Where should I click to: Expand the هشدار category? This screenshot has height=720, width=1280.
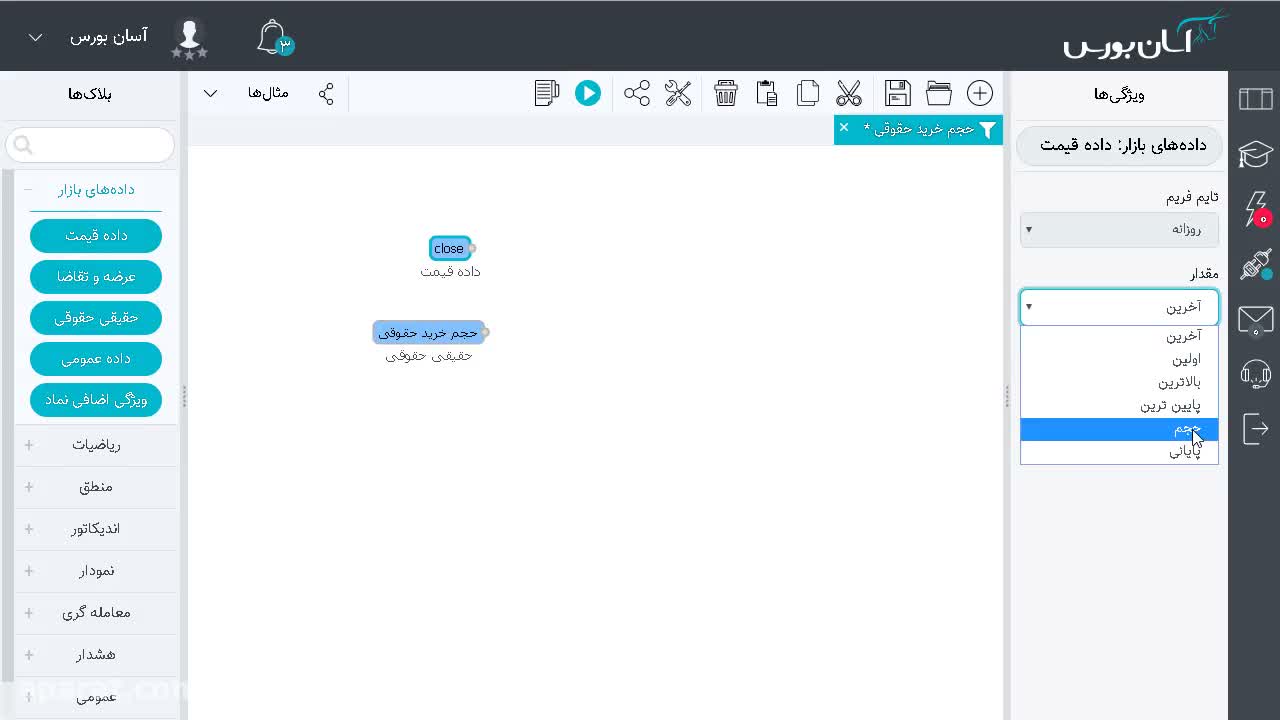96,655
